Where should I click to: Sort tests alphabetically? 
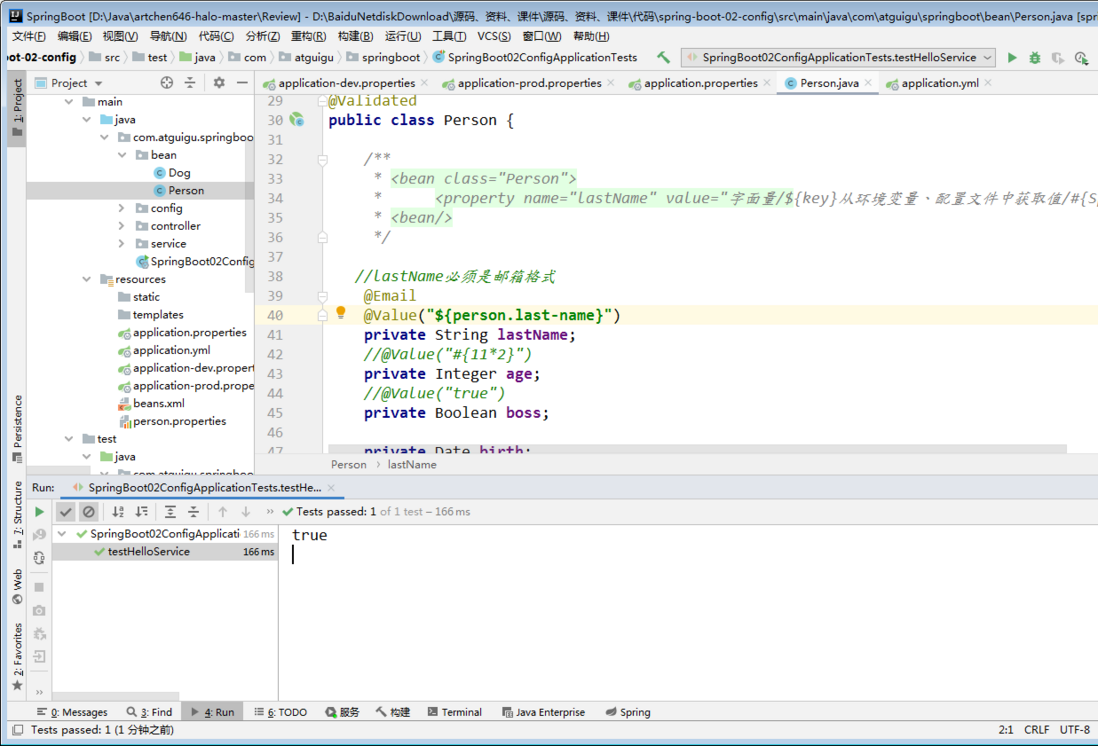tap(118, 512)
